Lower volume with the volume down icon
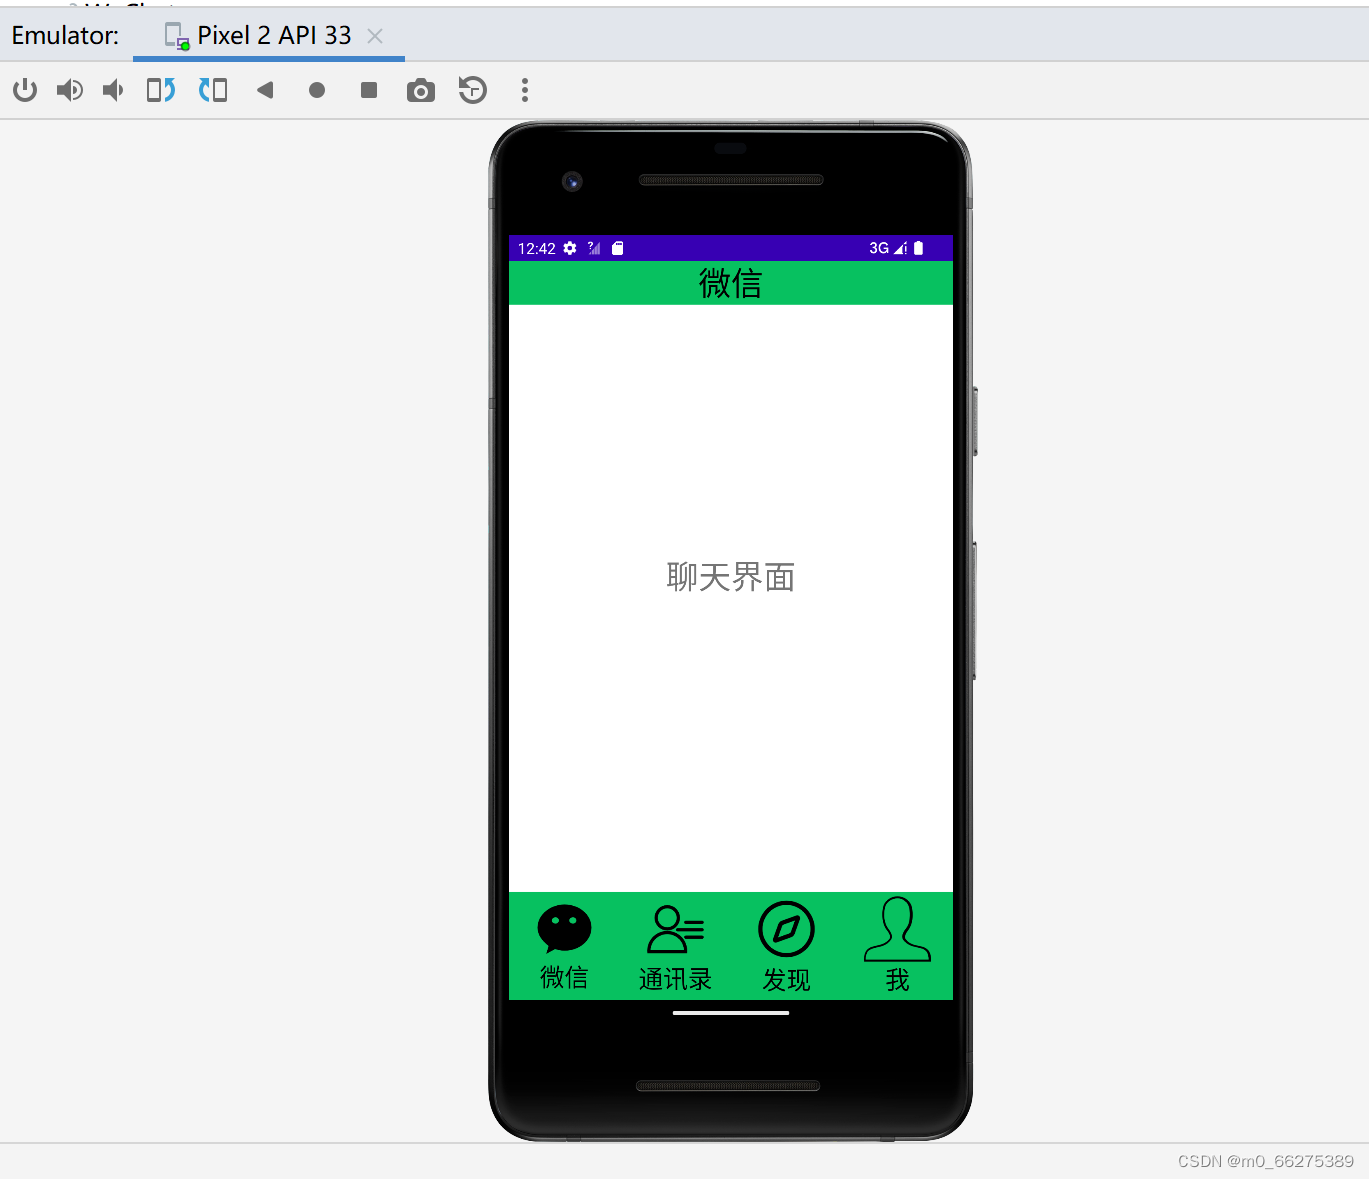Image resolution: width=1369 pixels, height=1179 pixels. tap(113, 90)
